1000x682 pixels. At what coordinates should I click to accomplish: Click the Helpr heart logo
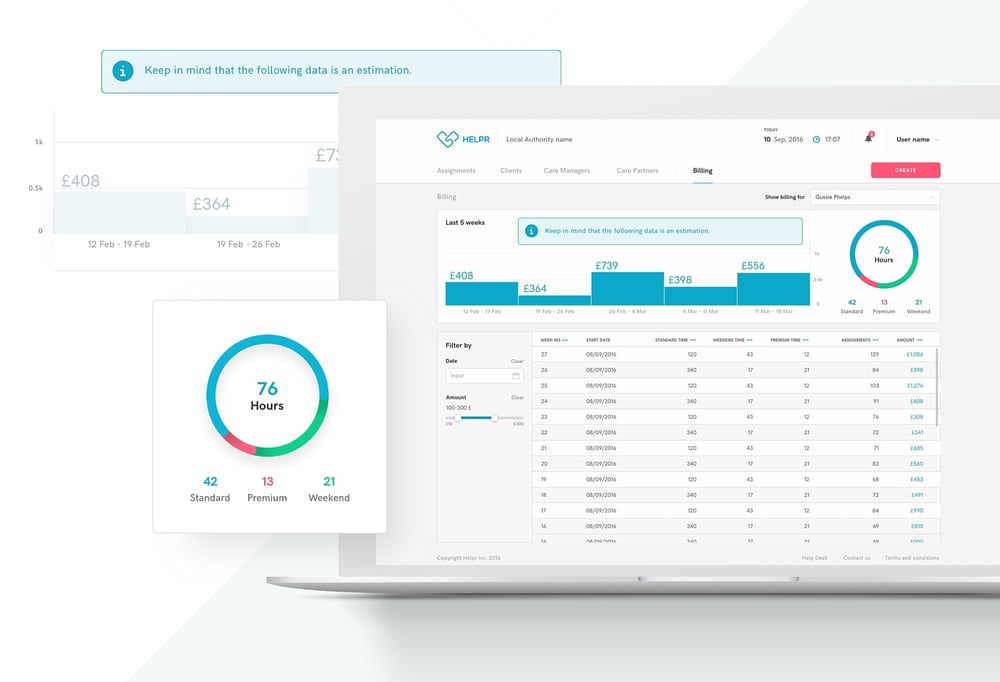447,139
